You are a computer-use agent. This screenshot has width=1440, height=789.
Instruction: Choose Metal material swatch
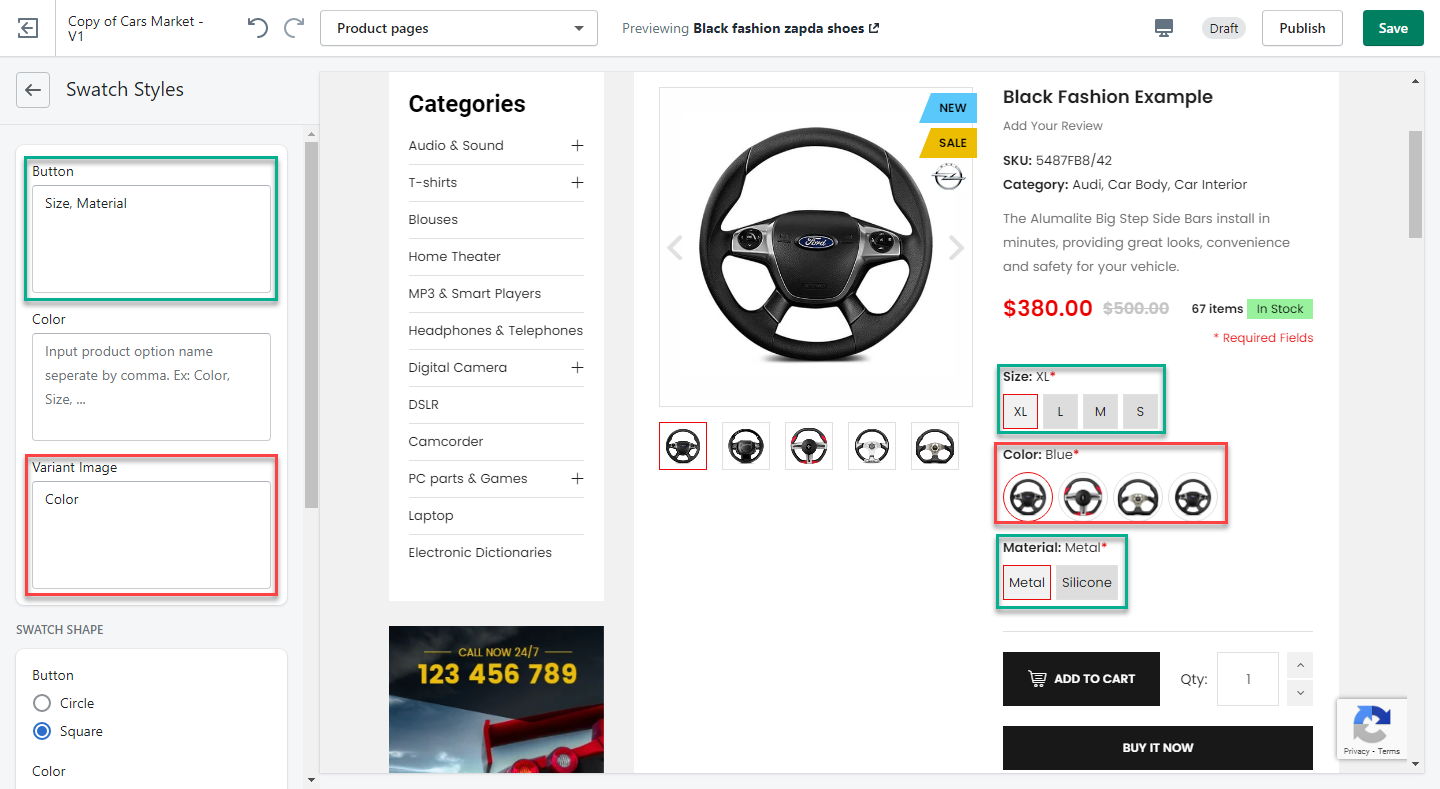[x=1027, y=582]
